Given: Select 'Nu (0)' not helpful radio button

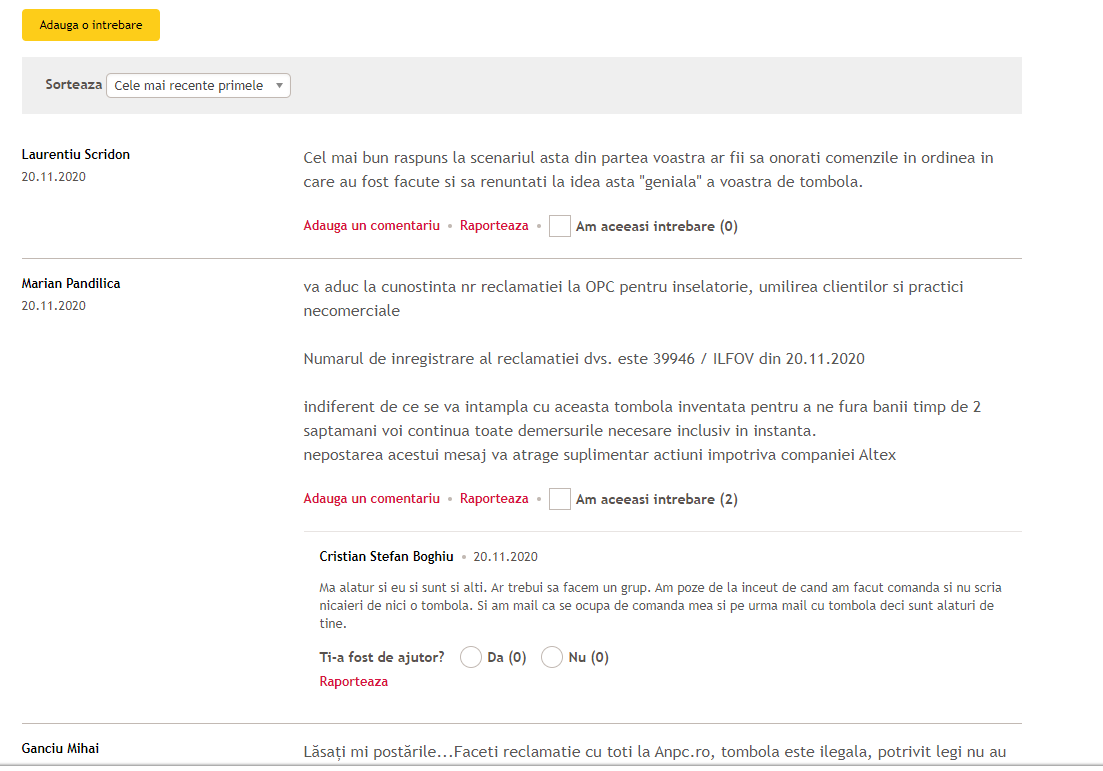Looking at the screenshot, I should point(552,657).
